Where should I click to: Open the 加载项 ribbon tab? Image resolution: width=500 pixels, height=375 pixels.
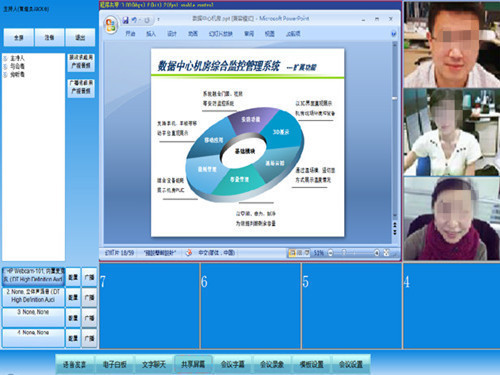(x=293, y=34)
